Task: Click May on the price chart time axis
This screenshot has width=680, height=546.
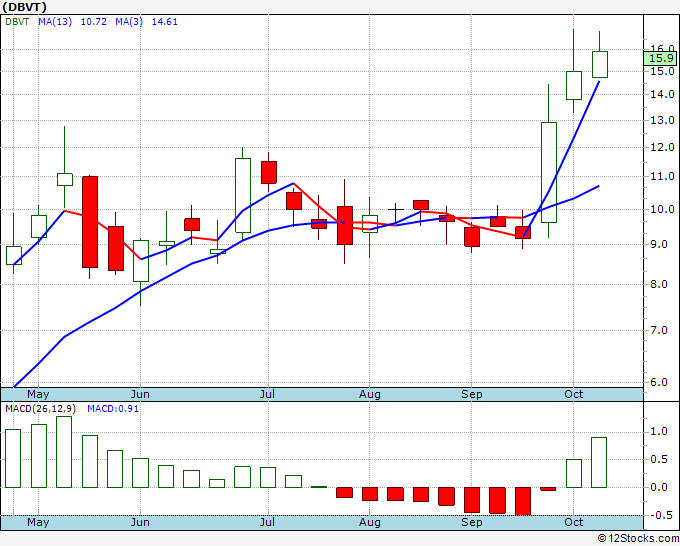Action: (x=38, y=394)
